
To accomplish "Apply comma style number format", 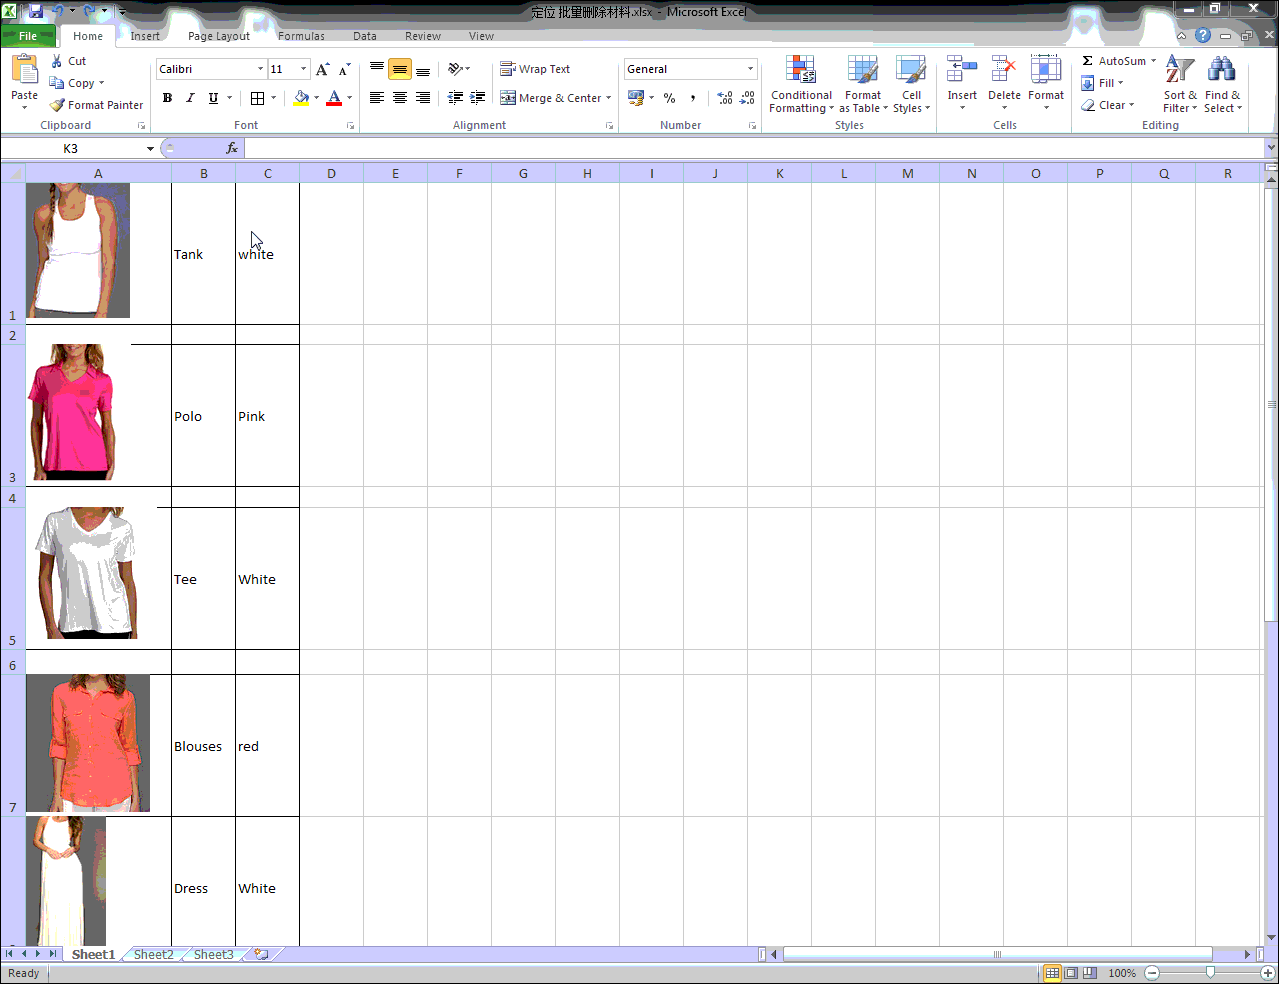I will tap(693, 98).
